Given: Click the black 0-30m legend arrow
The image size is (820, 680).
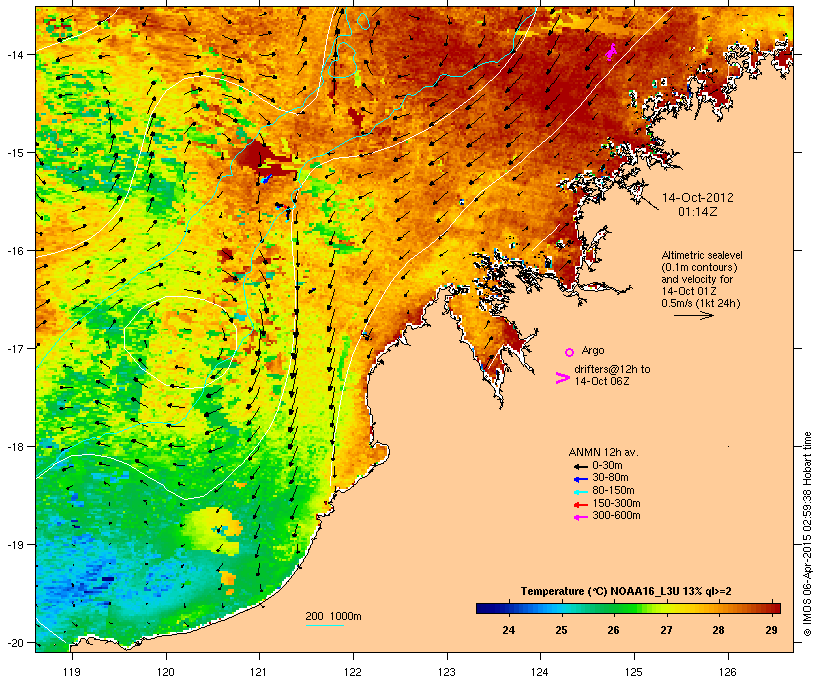Looking at the screenshot, I should pos(580,466).
